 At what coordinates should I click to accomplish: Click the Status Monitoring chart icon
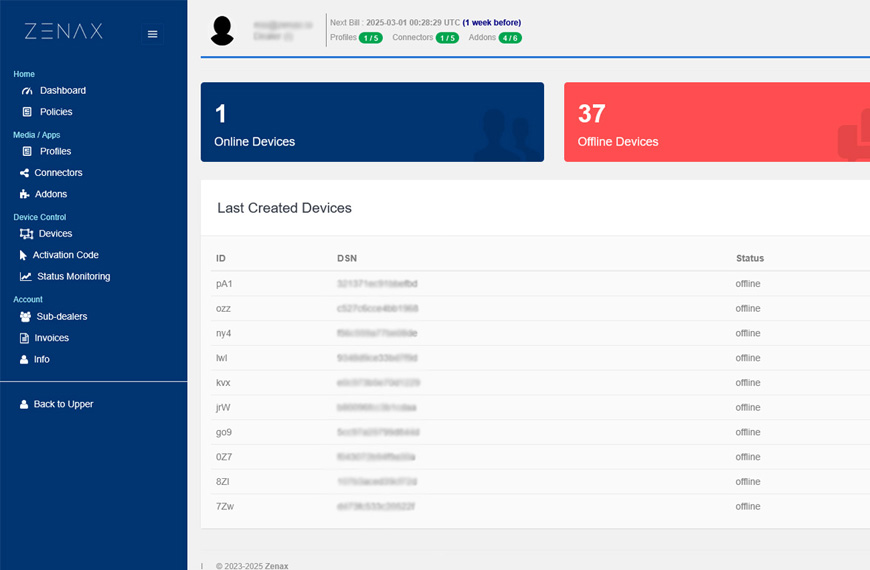[26, 277]
